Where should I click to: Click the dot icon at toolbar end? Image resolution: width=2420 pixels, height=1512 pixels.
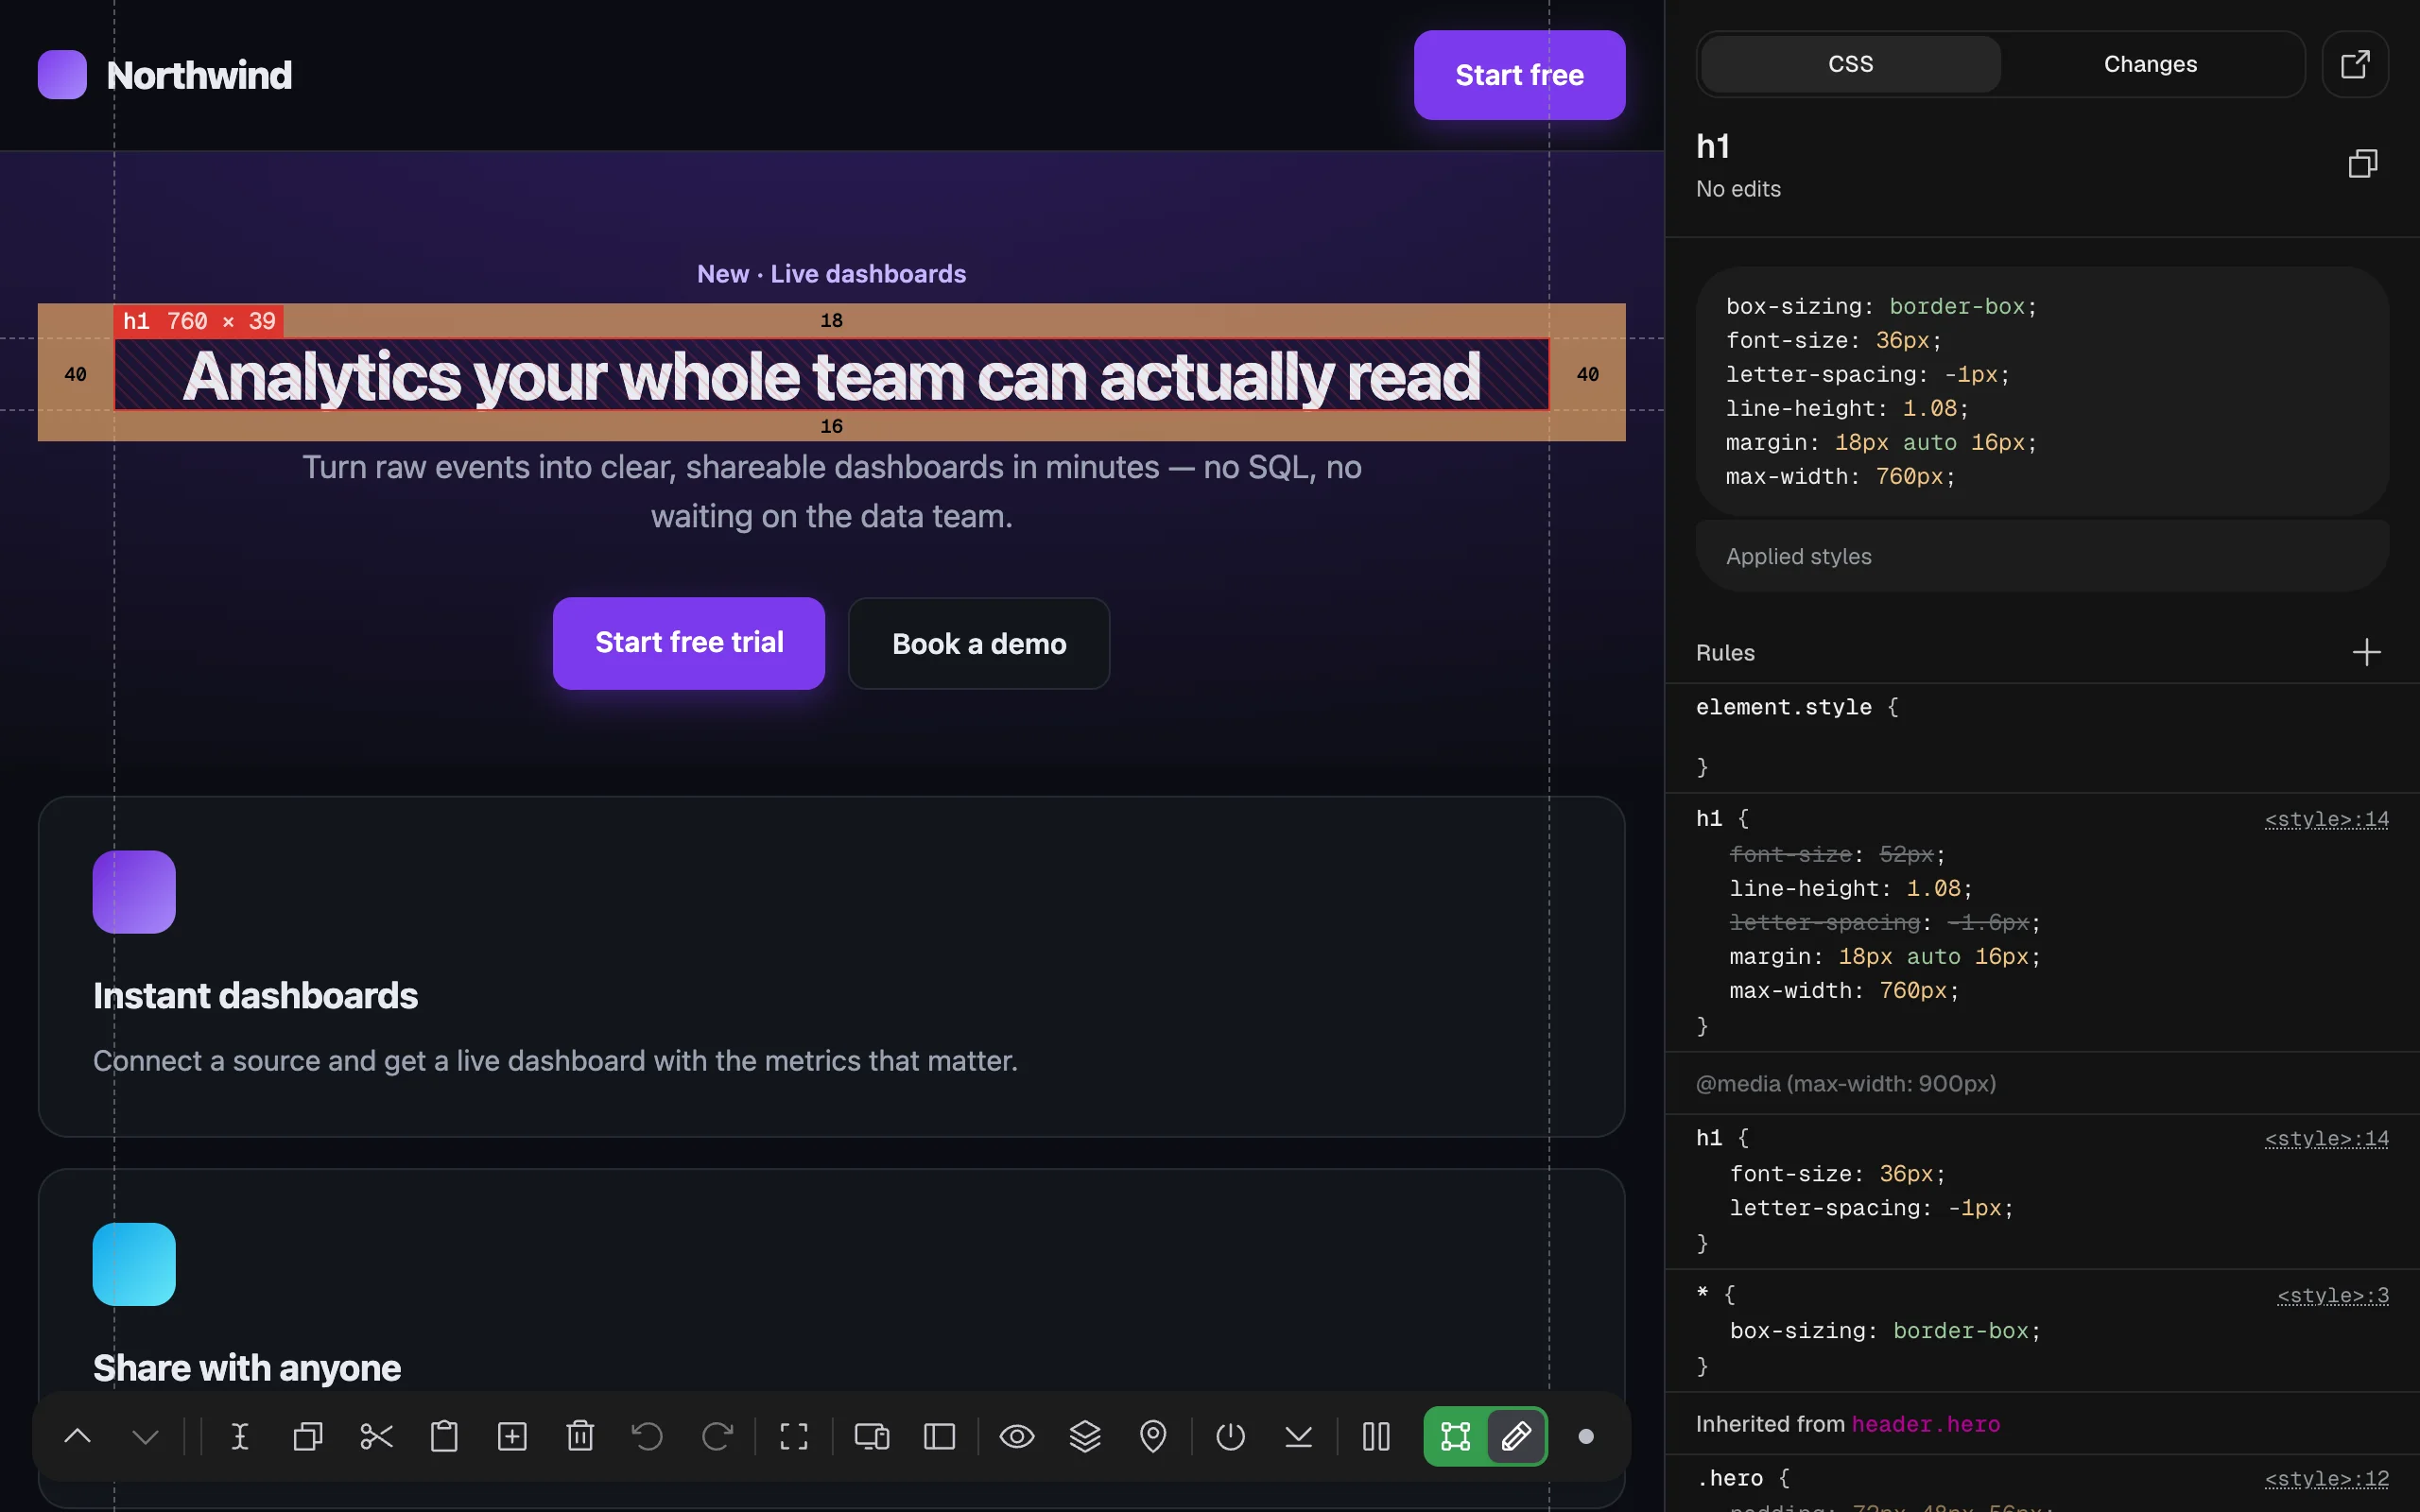click(x=1586, y=1437)
